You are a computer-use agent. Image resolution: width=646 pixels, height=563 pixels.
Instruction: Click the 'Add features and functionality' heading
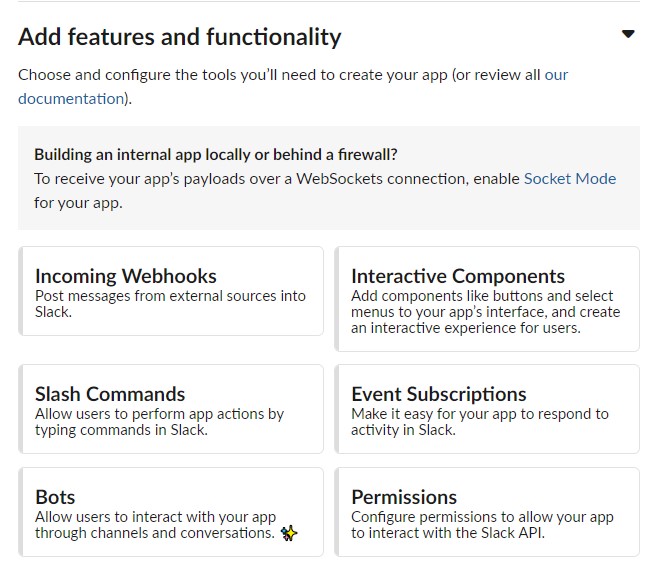coord(180,37)
